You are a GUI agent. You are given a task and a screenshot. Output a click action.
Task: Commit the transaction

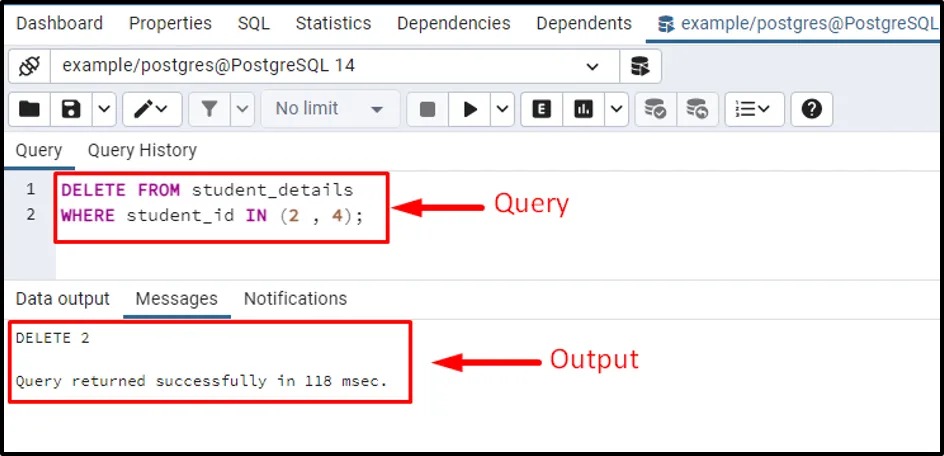(656, 109)
